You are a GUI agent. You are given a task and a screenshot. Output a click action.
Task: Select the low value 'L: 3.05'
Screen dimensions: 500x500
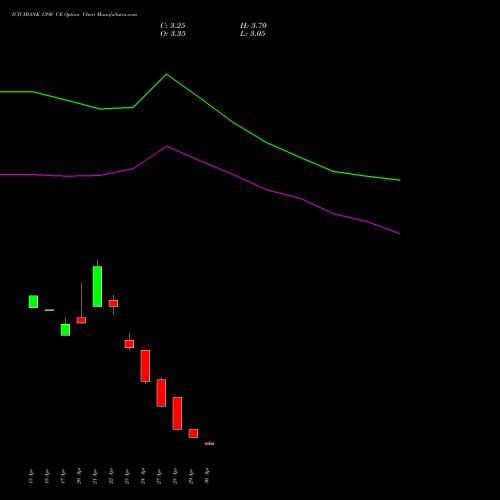point(253,34)
